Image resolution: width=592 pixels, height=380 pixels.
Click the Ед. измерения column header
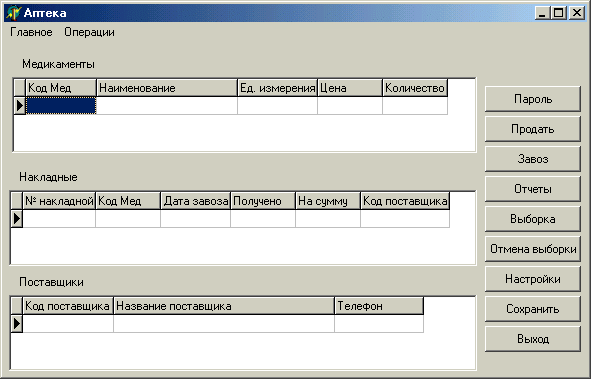point(278,88)
